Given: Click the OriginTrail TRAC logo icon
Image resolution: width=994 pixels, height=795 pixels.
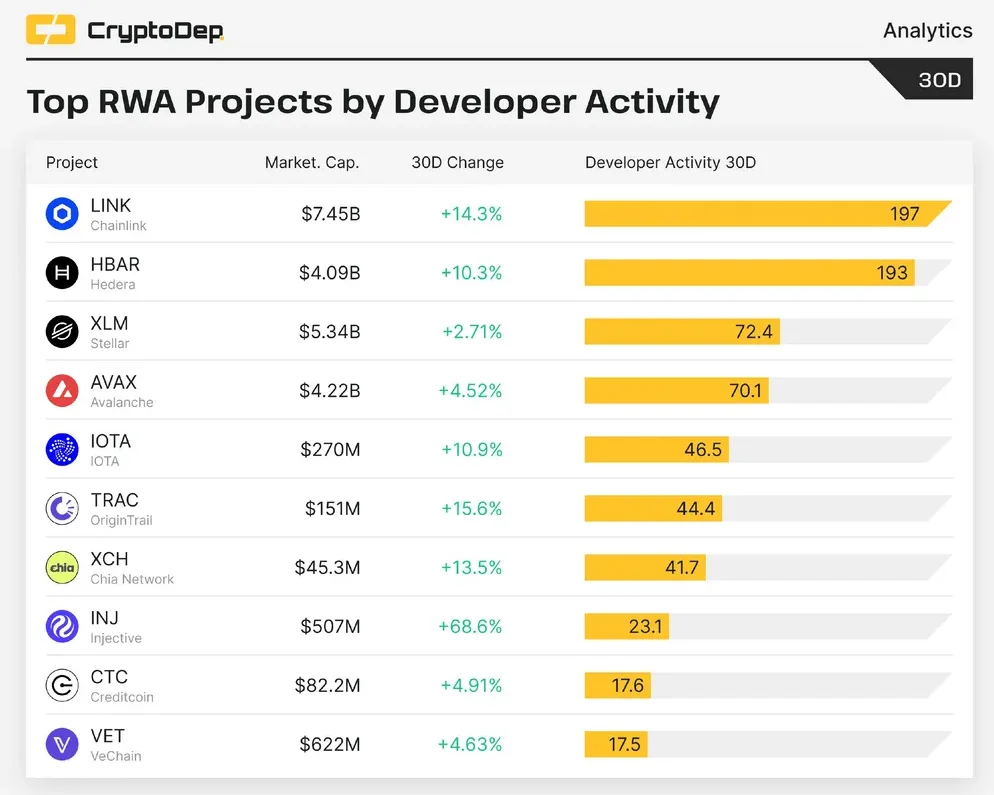Looking at the screenshot, I should click(x=62, y=508).
